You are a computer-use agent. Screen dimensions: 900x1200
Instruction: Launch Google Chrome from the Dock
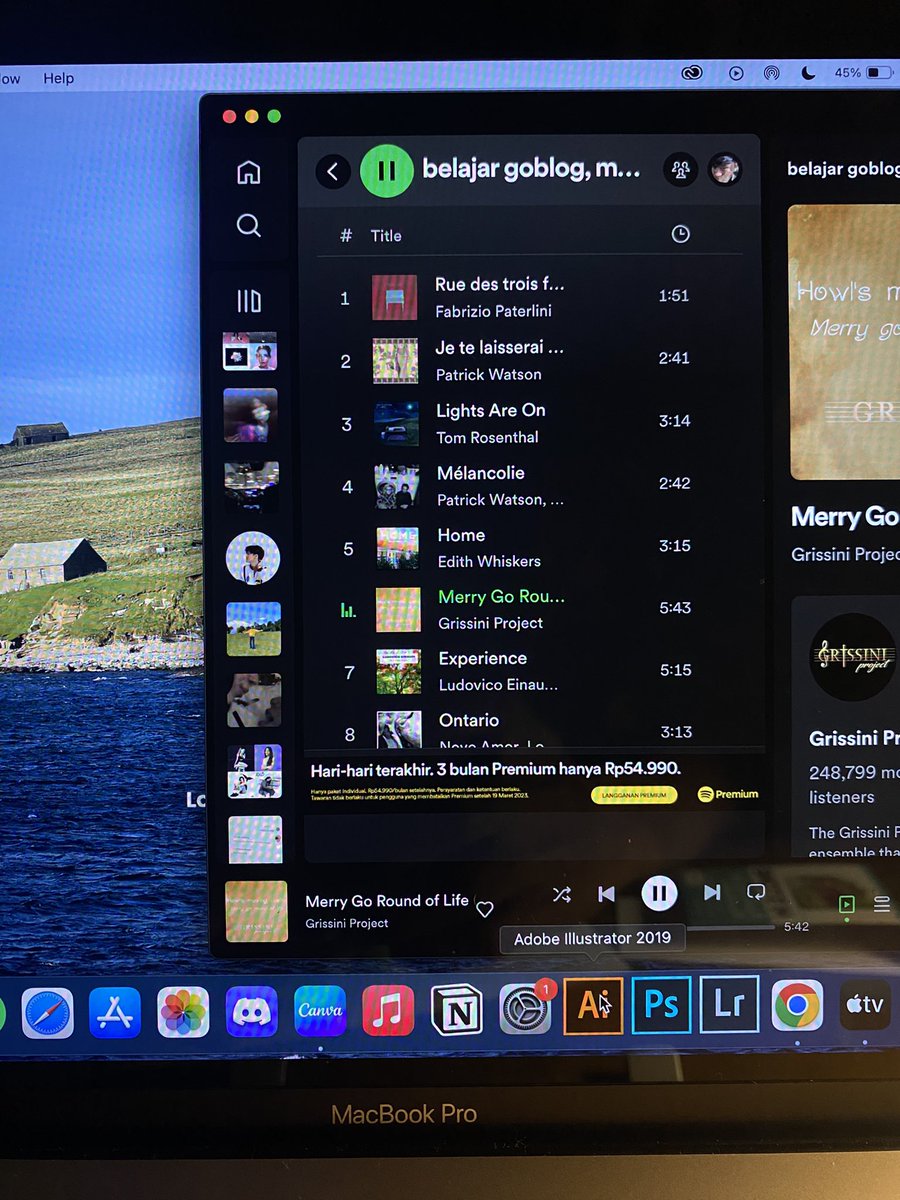pos(797,1004)
